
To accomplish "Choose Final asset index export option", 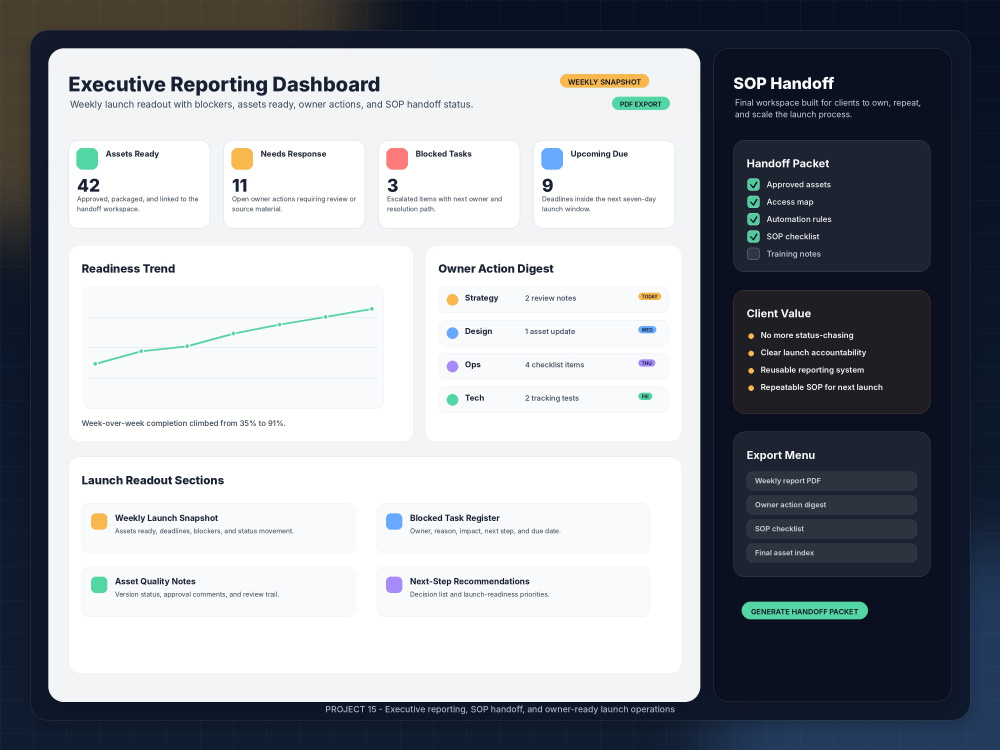I will (x=831, y=553).
